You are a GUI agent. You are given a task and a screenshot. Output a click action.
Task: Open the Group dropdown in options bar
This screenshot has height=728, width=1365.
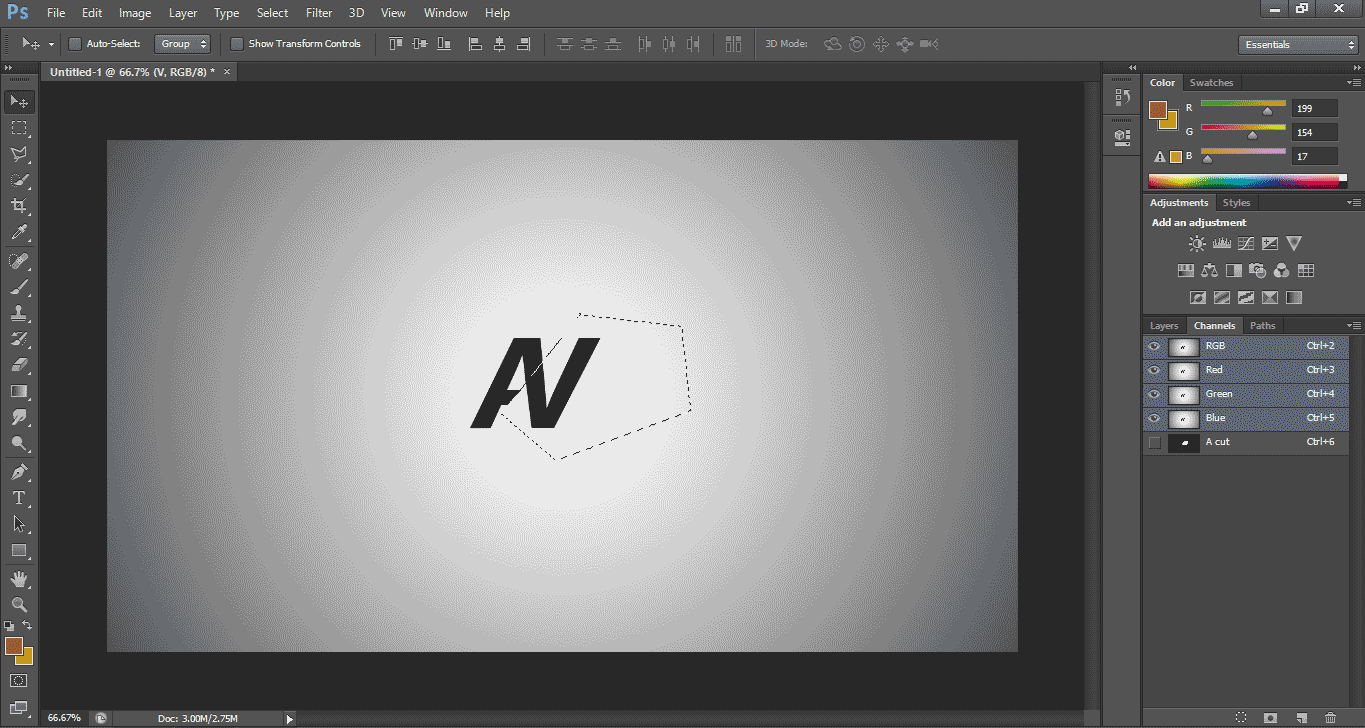click(x=182, y=43)
